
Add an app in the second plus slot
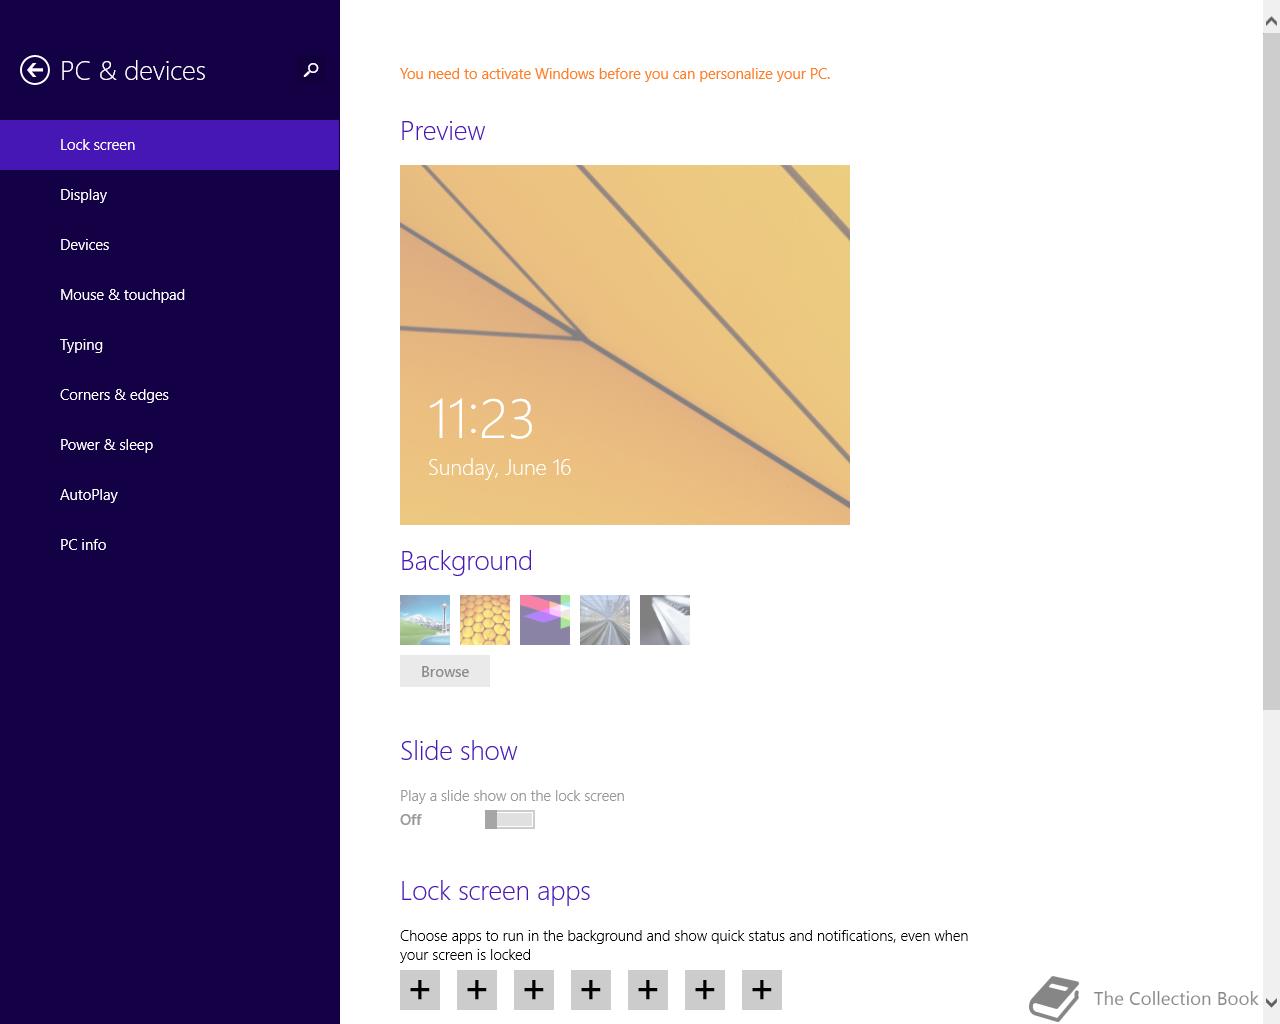coord(477,990)
